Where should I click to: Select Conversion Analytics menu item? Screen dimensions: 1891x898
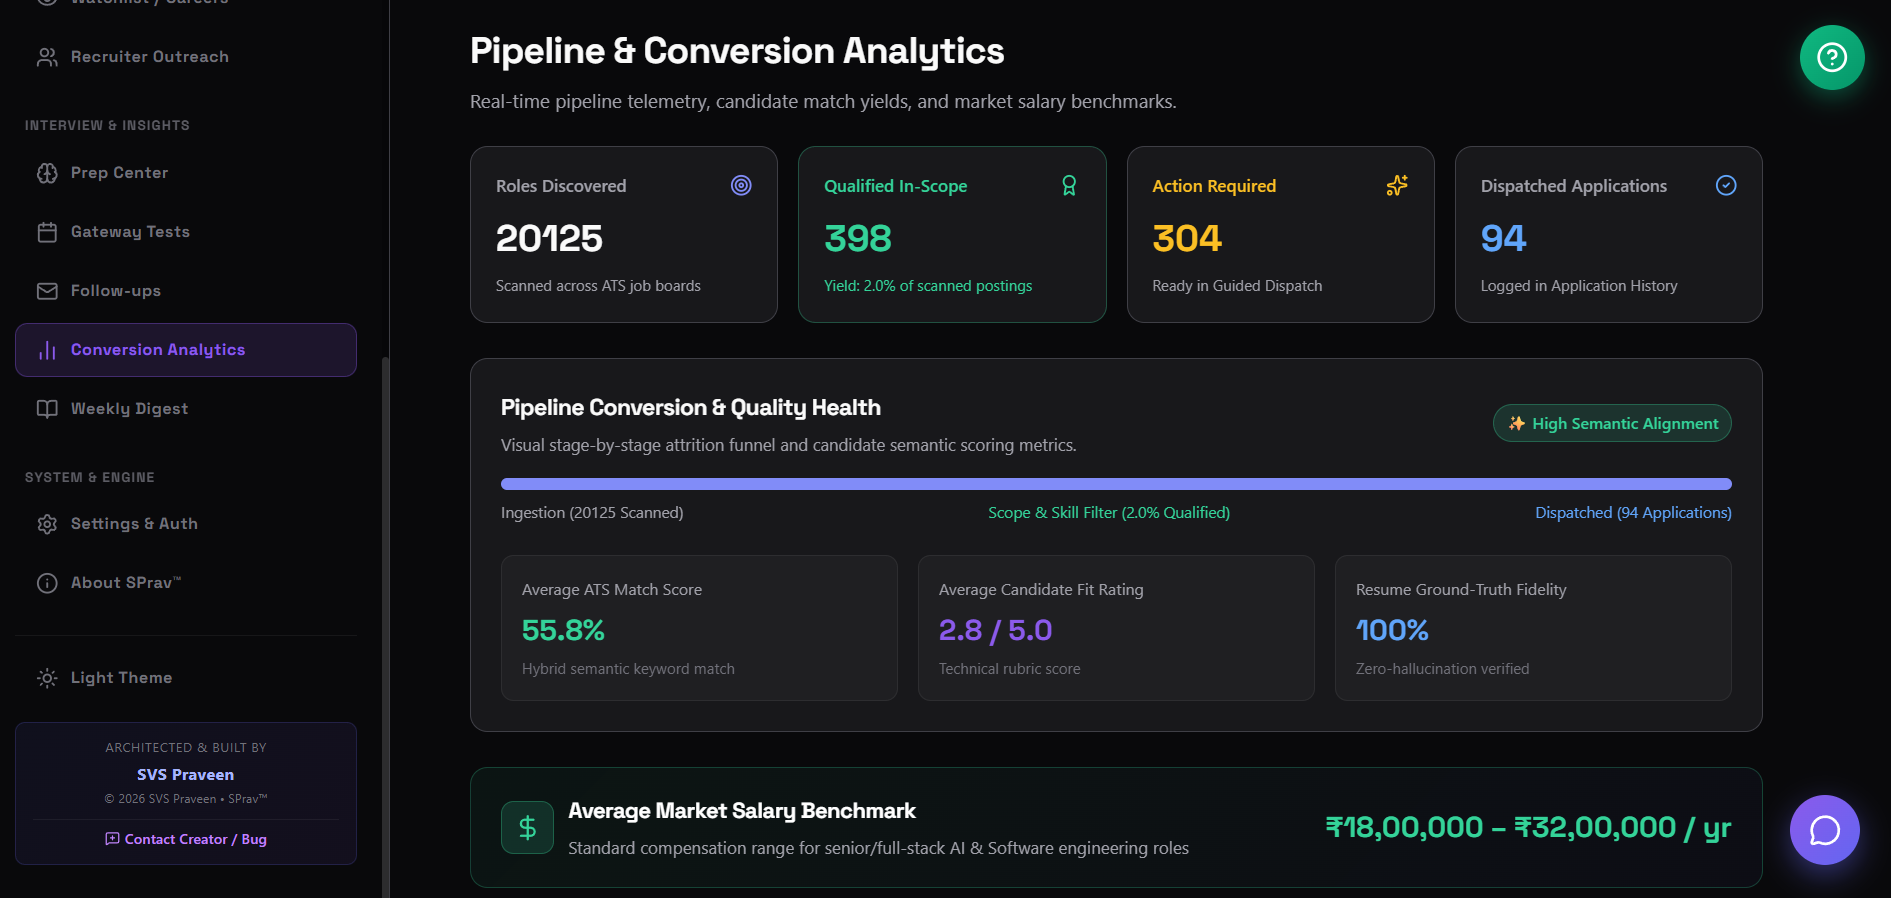(186, 350)
